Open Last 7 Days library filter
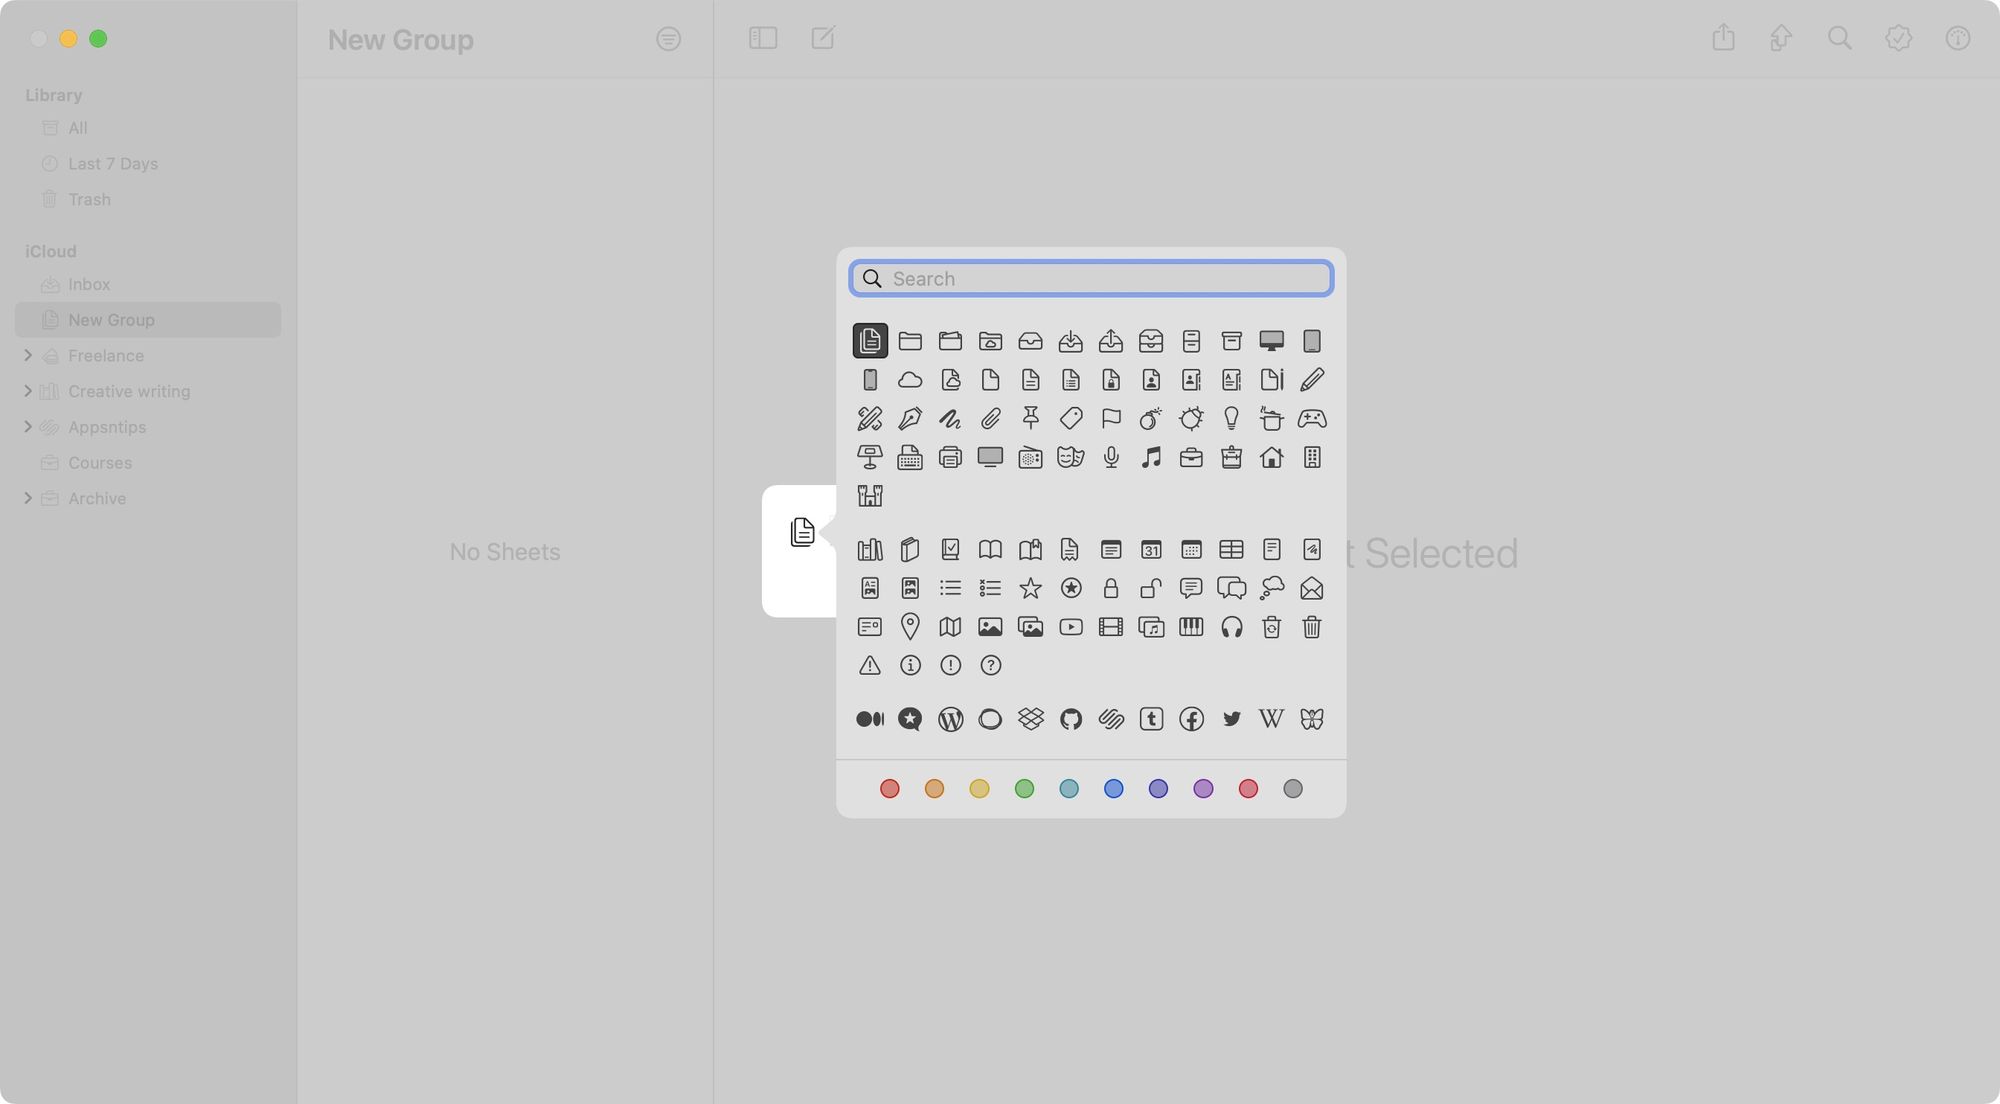 point(112,163)
